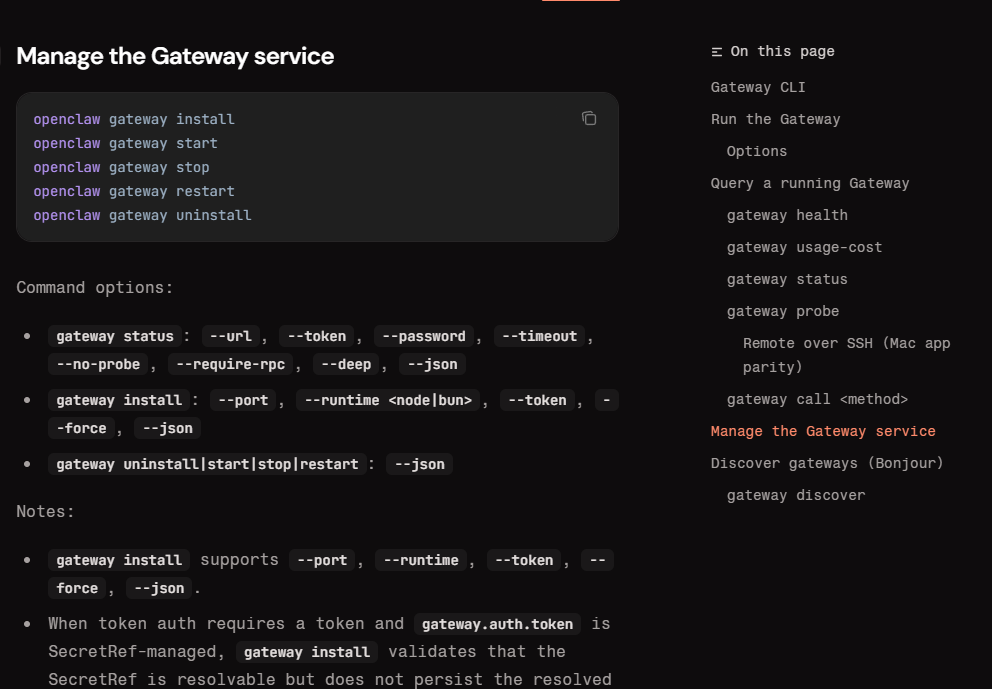Click the '--timeout' option chip
The width and height of the screenshot is (992, 689).
click(540, 336)
